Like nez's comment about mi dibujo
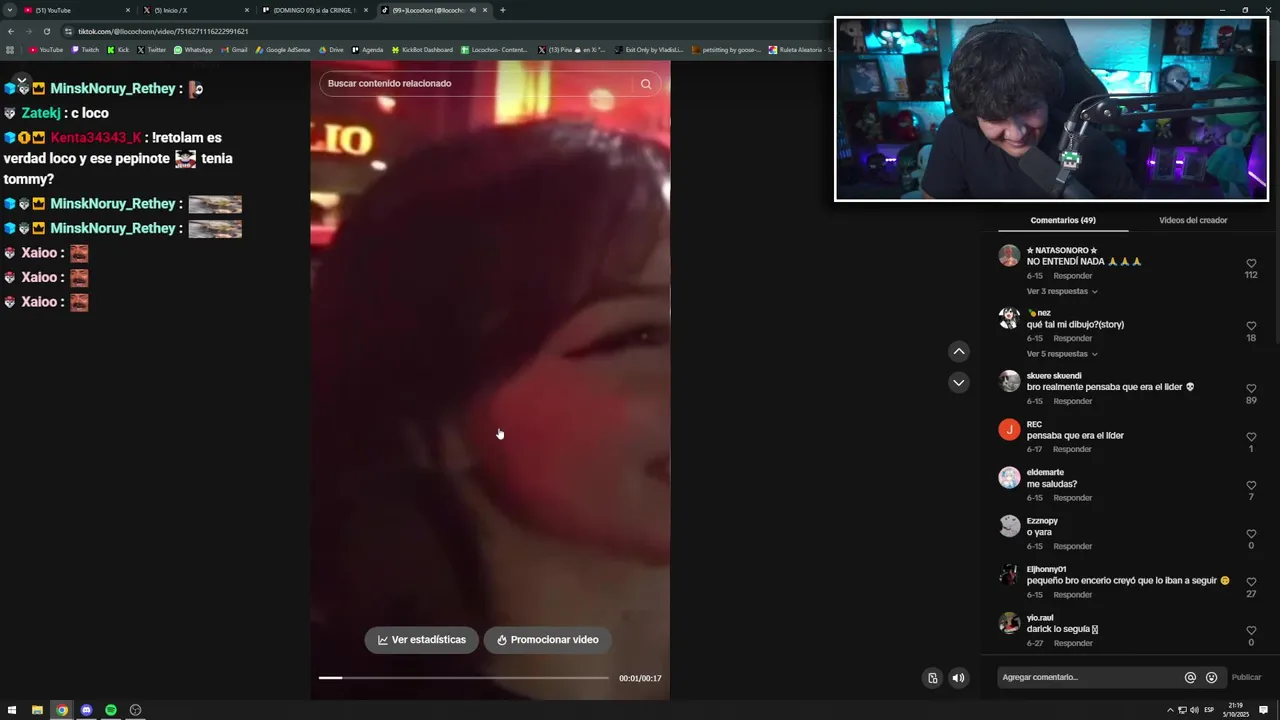The height and width of the screenshot is (720, 1280). coord(1251,326)
